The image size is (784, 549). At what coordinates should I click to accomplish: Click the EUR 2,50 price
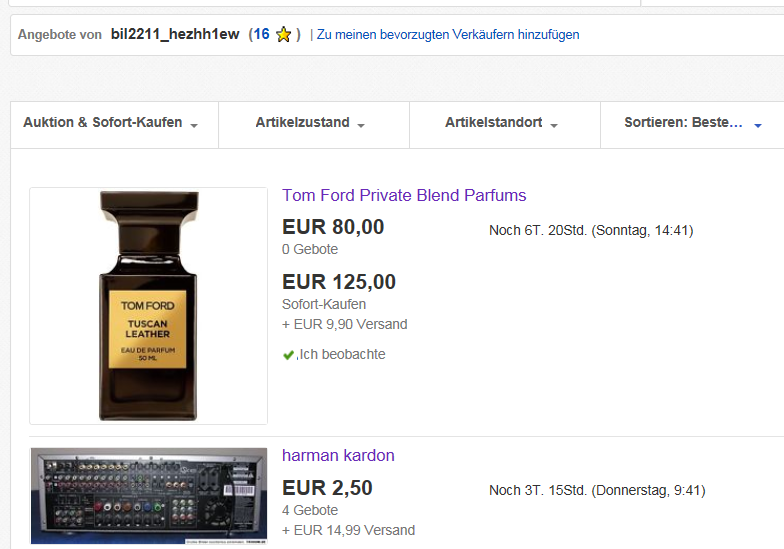tap(328, 488)
